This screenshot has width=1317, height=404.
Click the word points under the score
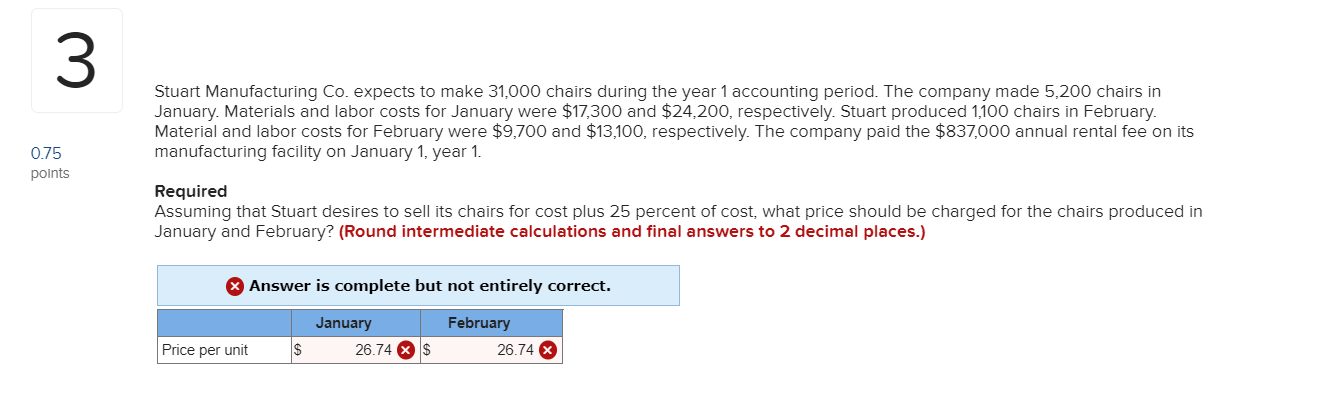click(x=51, y=174)
